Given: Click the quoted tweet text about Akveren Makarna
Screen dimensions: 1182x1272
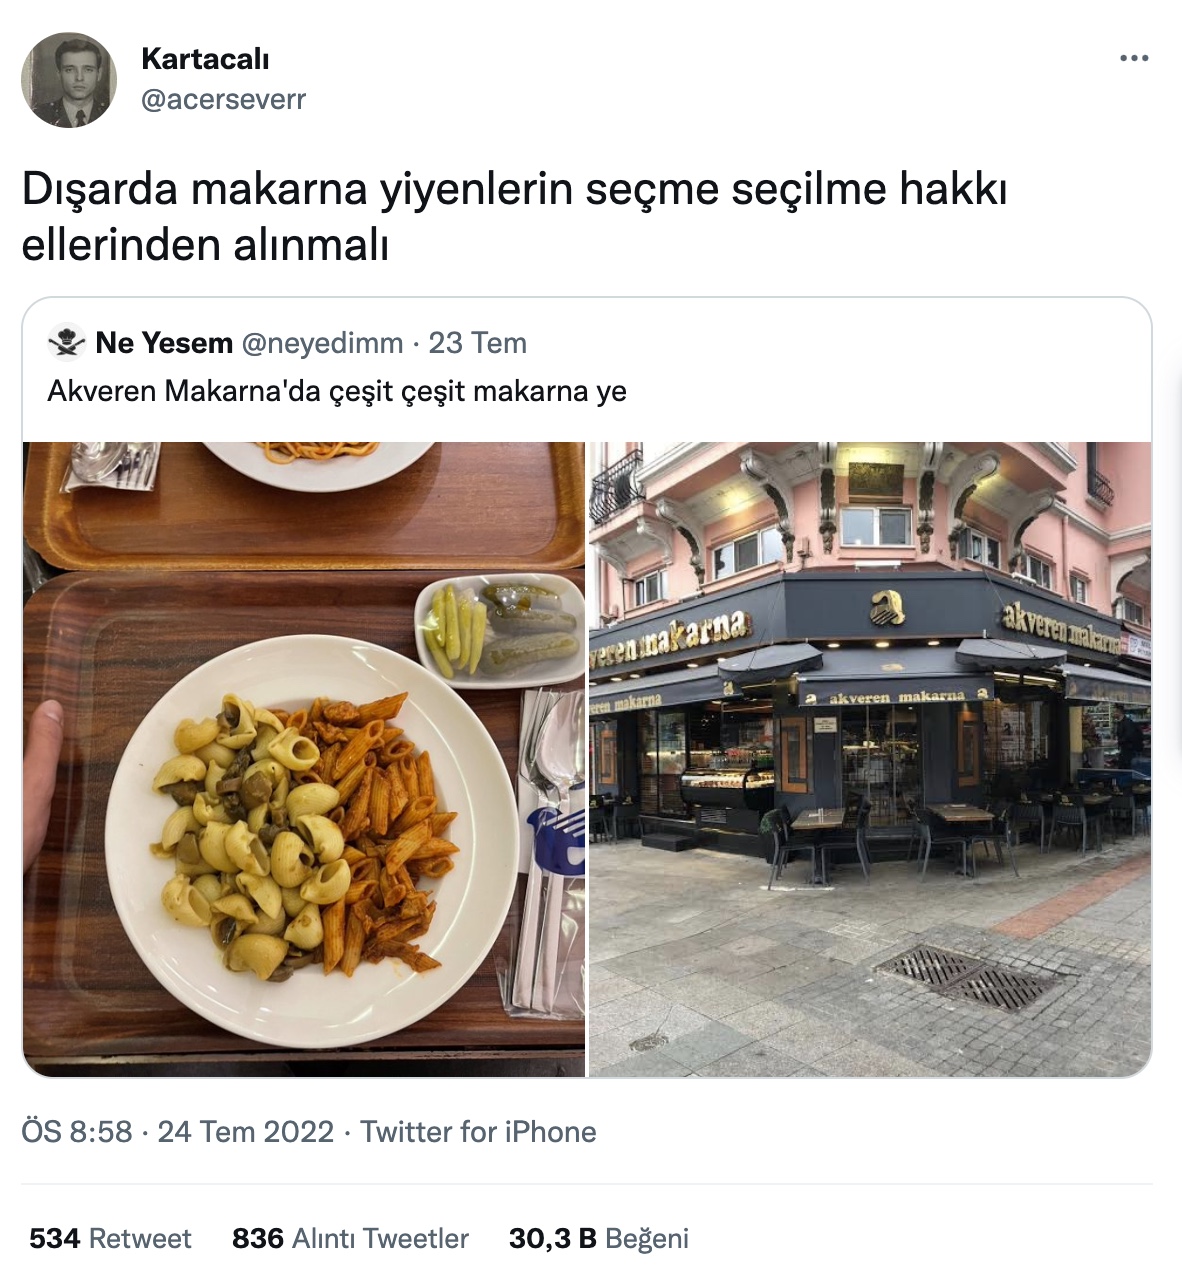Looking at the screenshot, I should click(x=337, y=391).
